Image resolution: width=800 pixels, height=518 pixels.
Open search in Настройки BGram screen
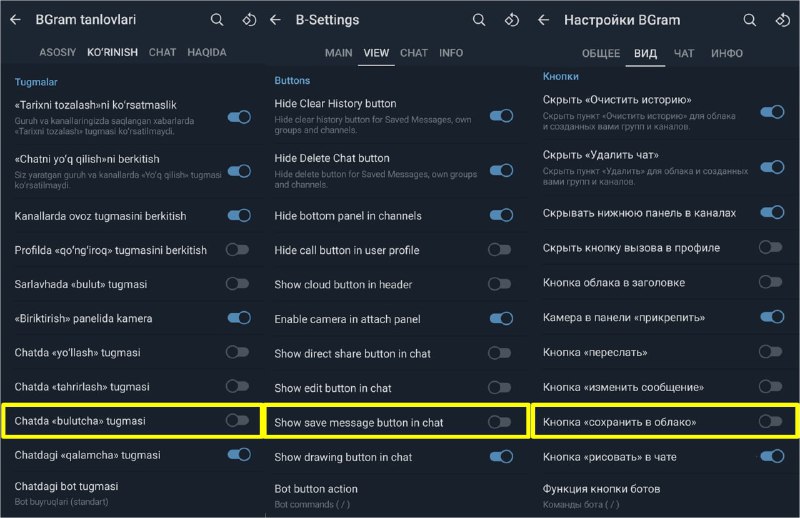(749, 20)
